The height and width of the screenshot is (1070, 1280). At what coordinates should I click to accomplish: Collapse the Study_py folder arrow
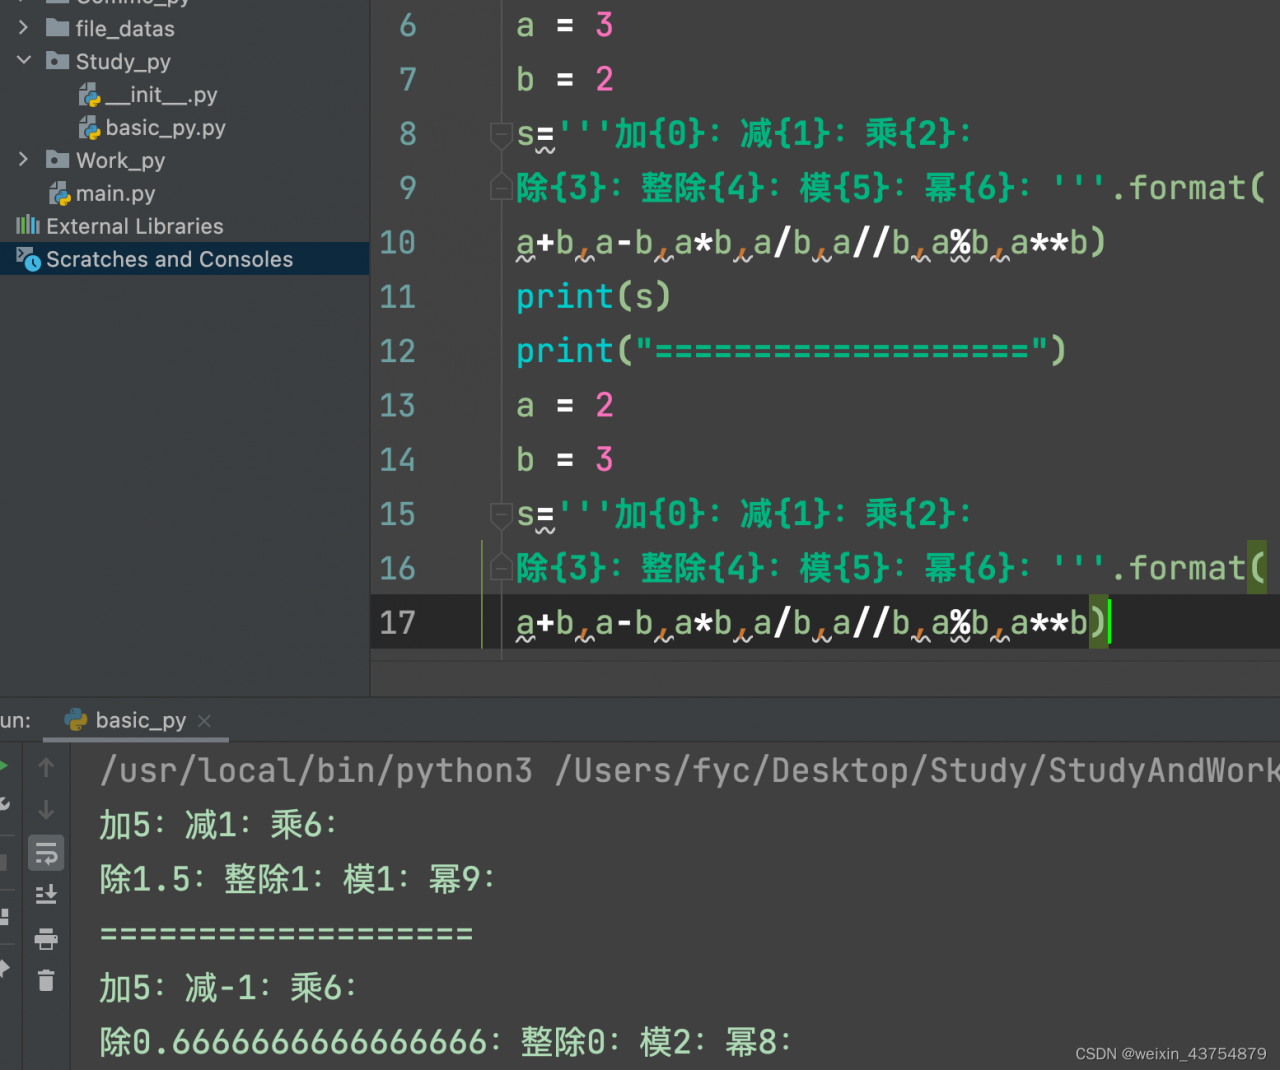pyautogui.click(x=24, y=61)
